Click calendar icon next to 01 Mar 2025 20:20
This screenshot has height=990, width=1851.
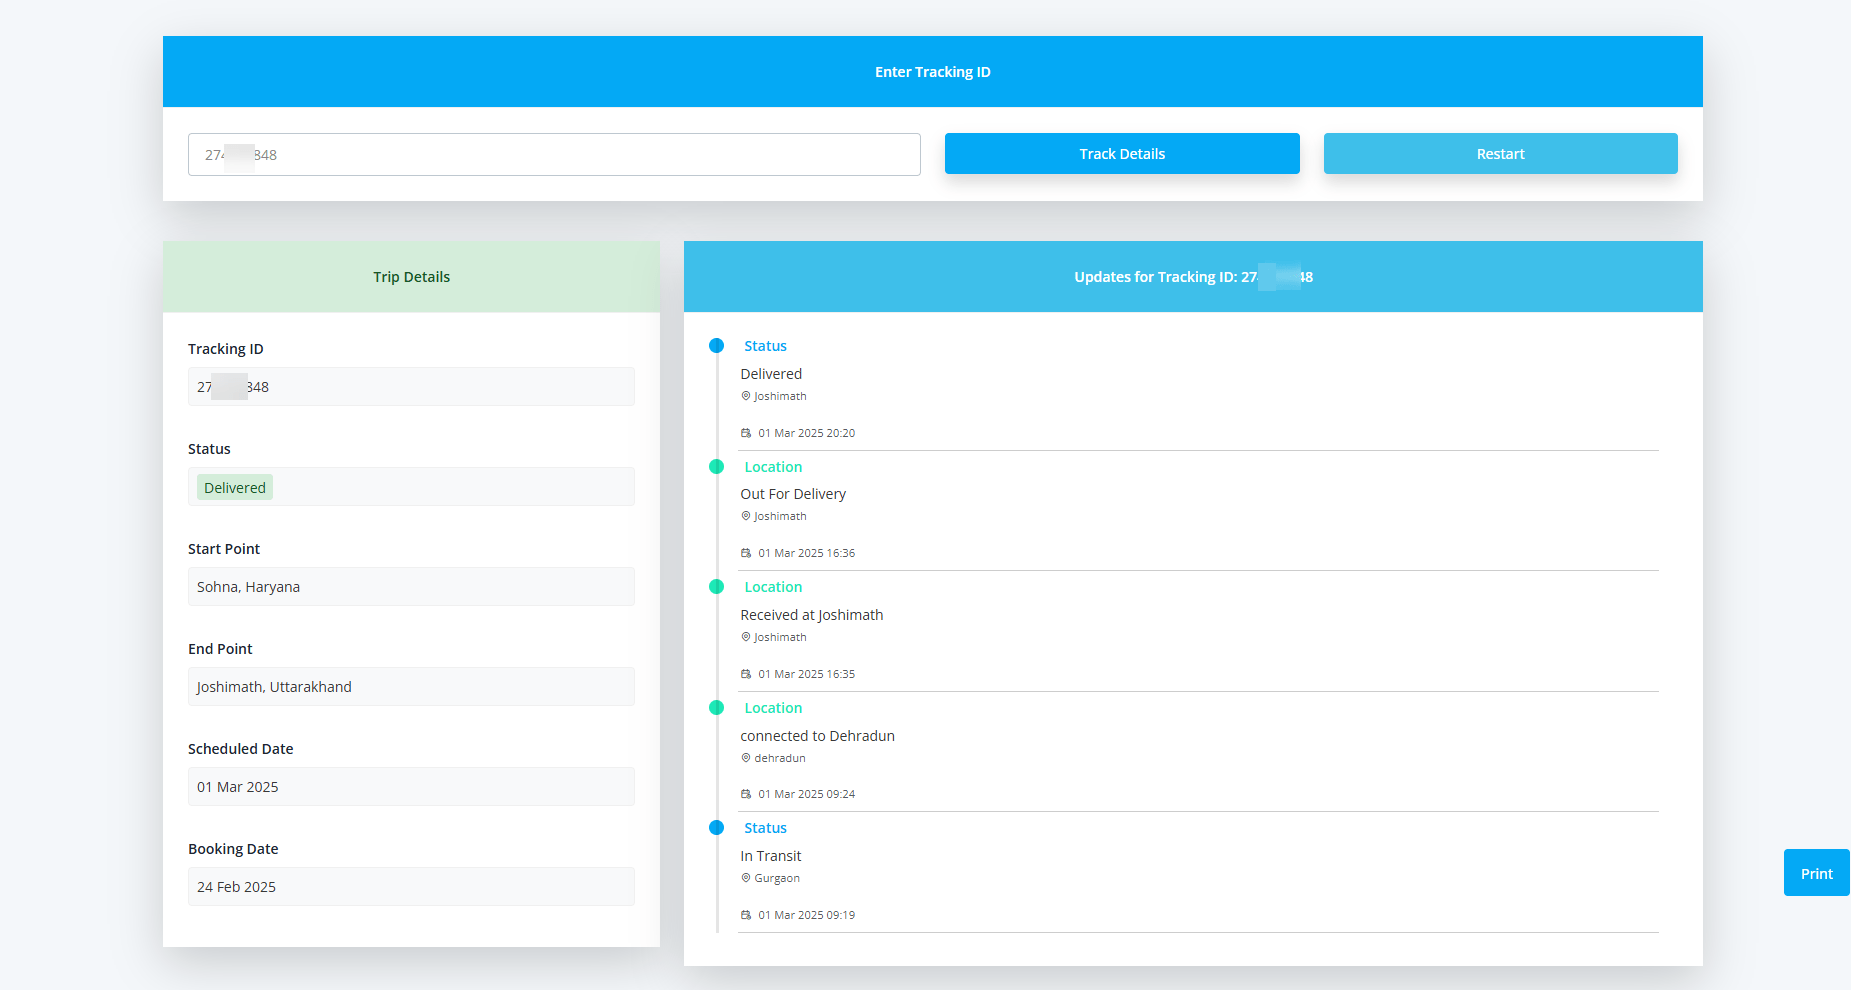(x=746, y=433)
